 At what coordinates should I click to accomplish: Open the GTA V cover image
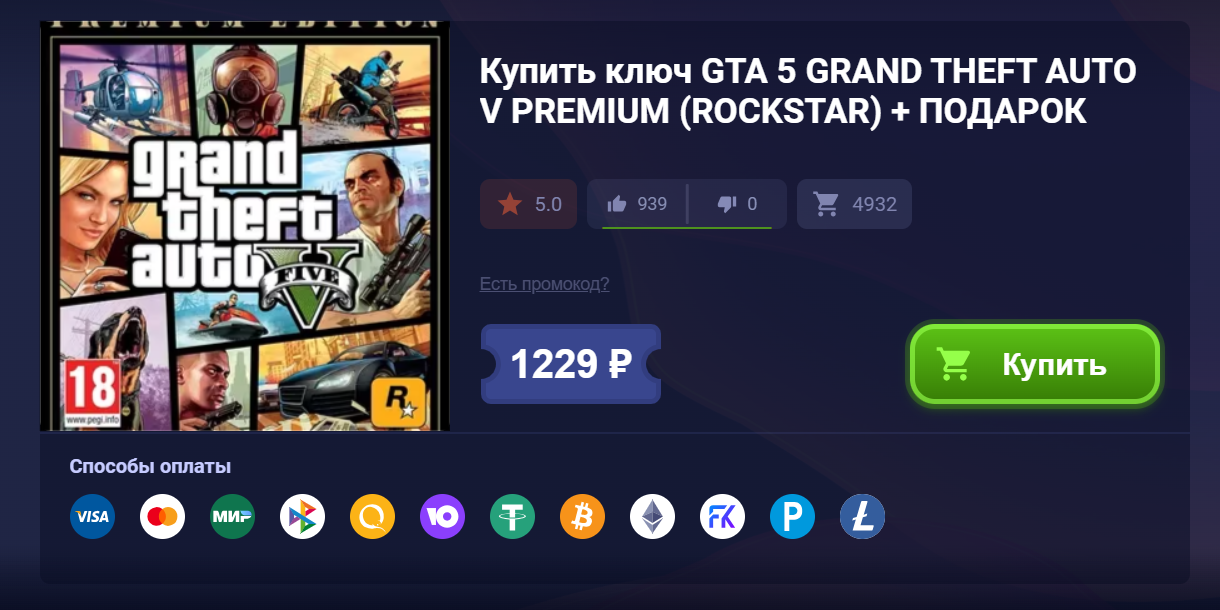coord(245,226)
